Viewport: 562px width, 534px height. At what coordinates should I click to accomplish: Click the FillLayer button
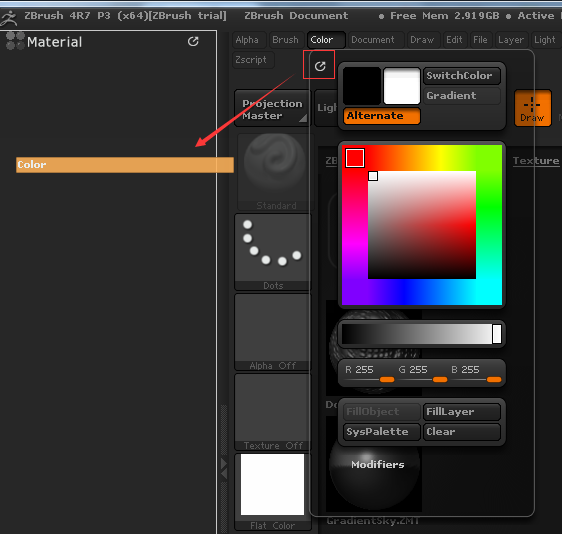462,412
